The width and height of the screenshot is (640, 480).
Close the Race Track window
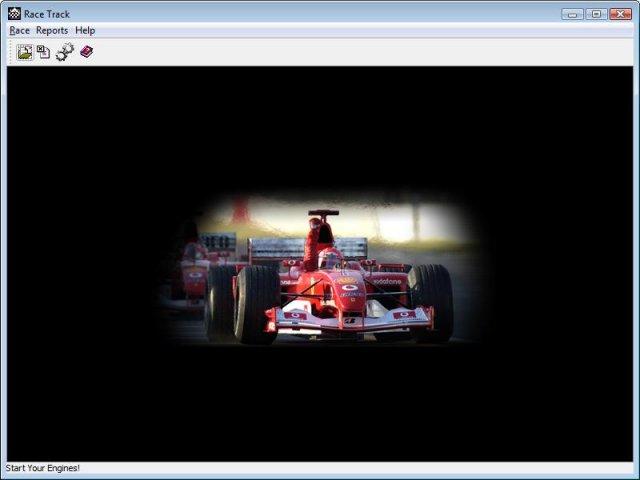621,14
